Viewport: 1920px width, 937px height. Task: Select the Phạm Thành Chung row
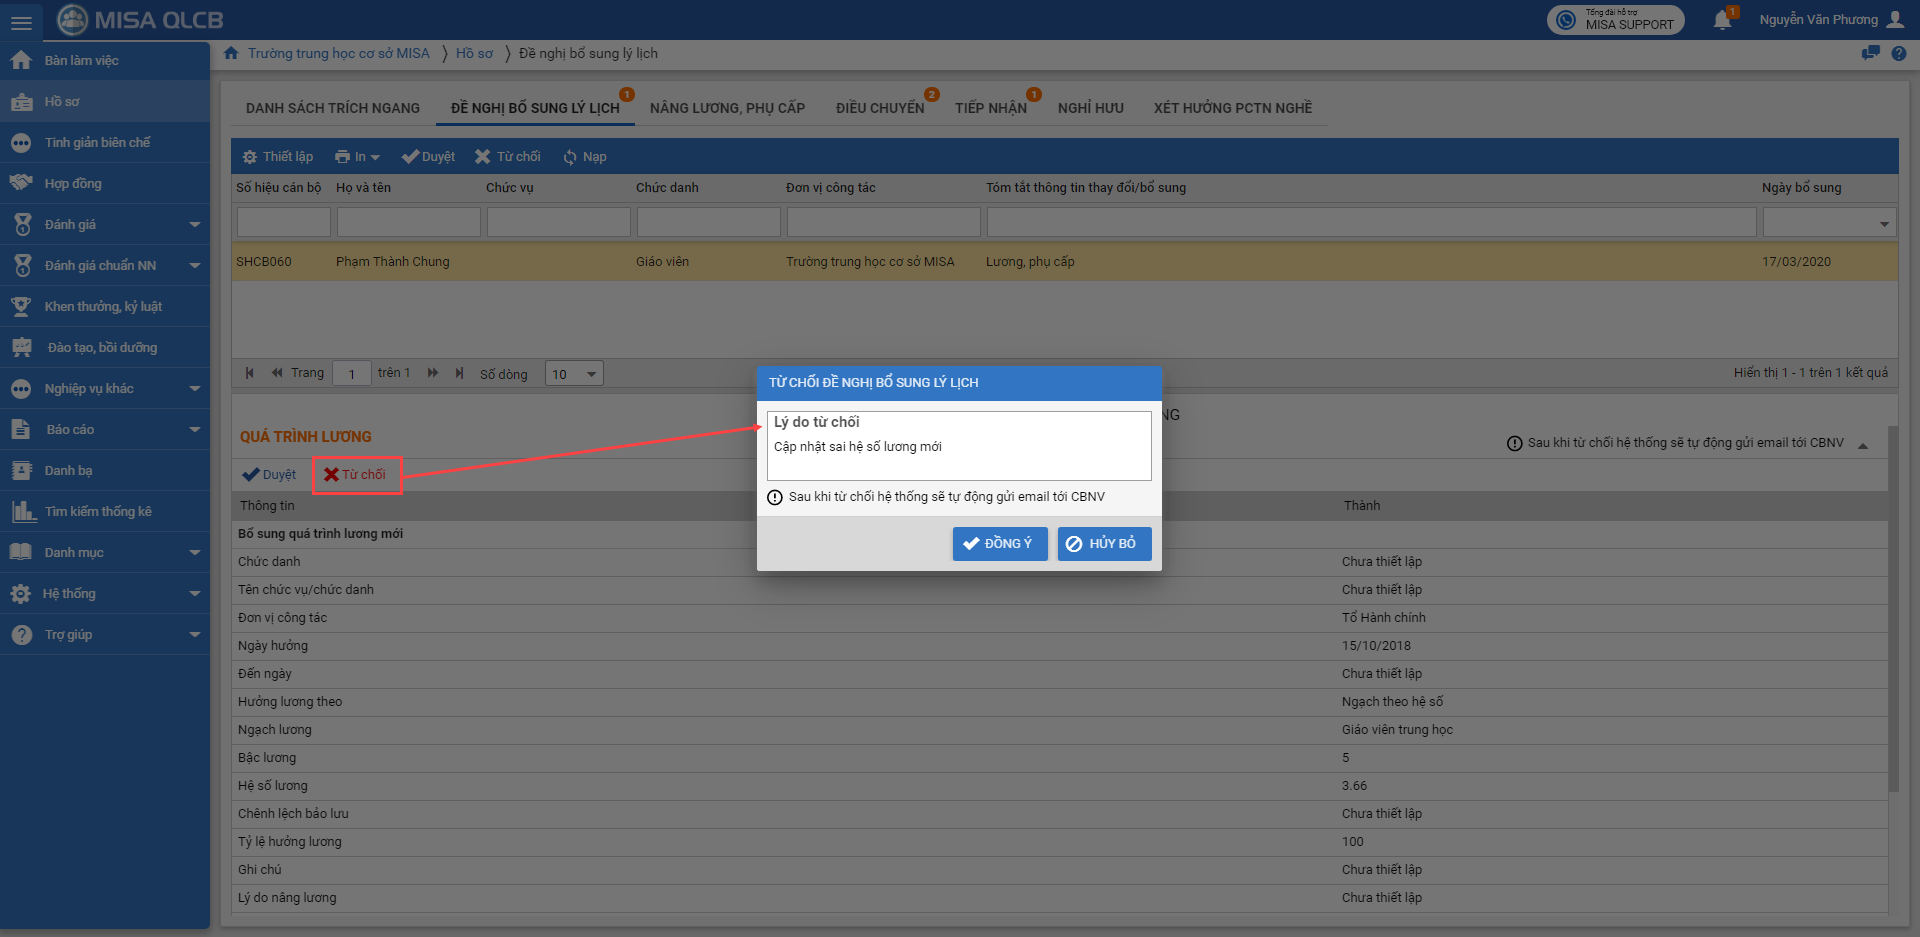393,262
